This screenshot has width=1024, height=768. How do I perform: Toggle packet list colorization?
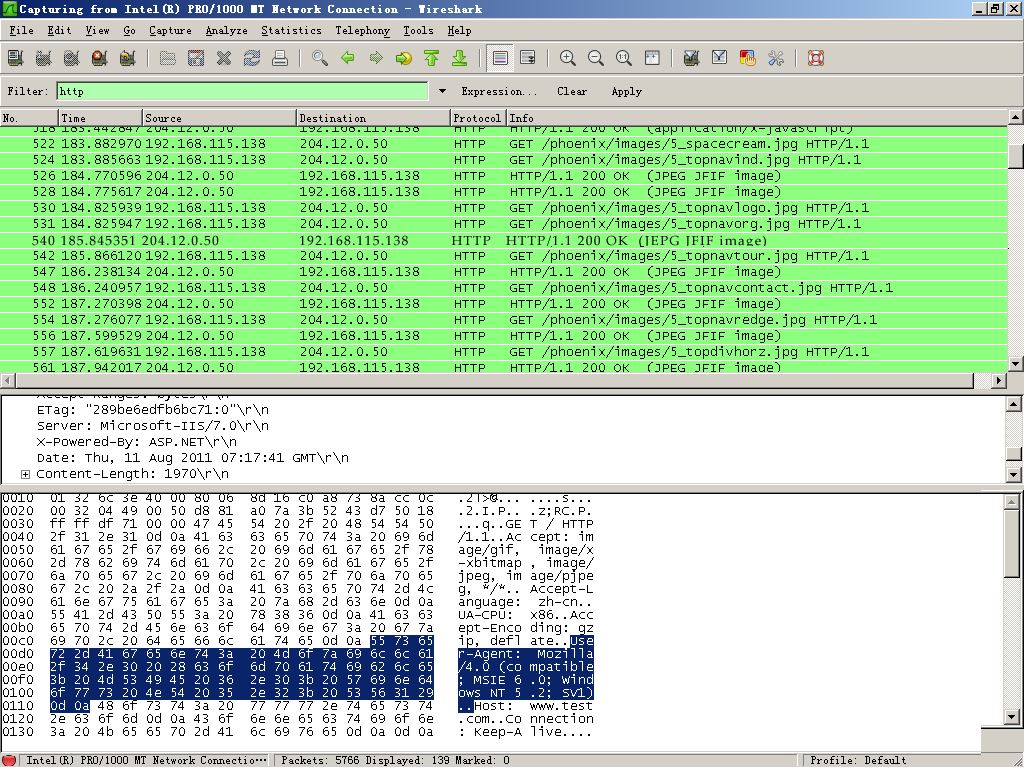pyautogui.click(x=500, y=58)
